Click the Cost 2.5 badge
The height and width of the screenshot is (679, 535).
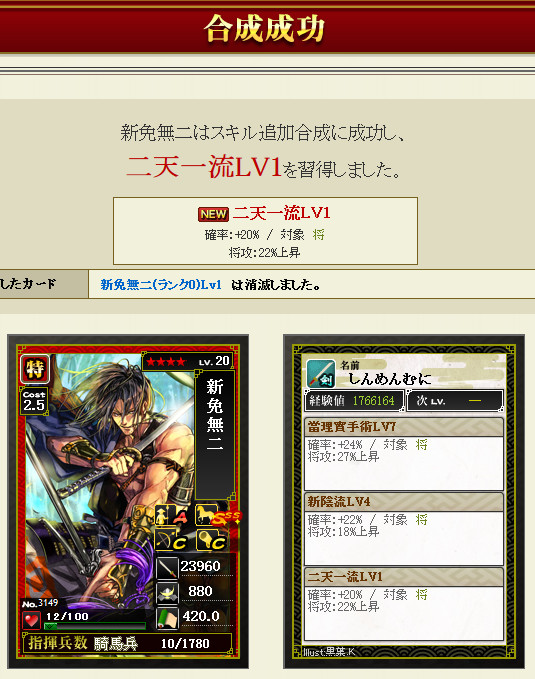(34, 401)
